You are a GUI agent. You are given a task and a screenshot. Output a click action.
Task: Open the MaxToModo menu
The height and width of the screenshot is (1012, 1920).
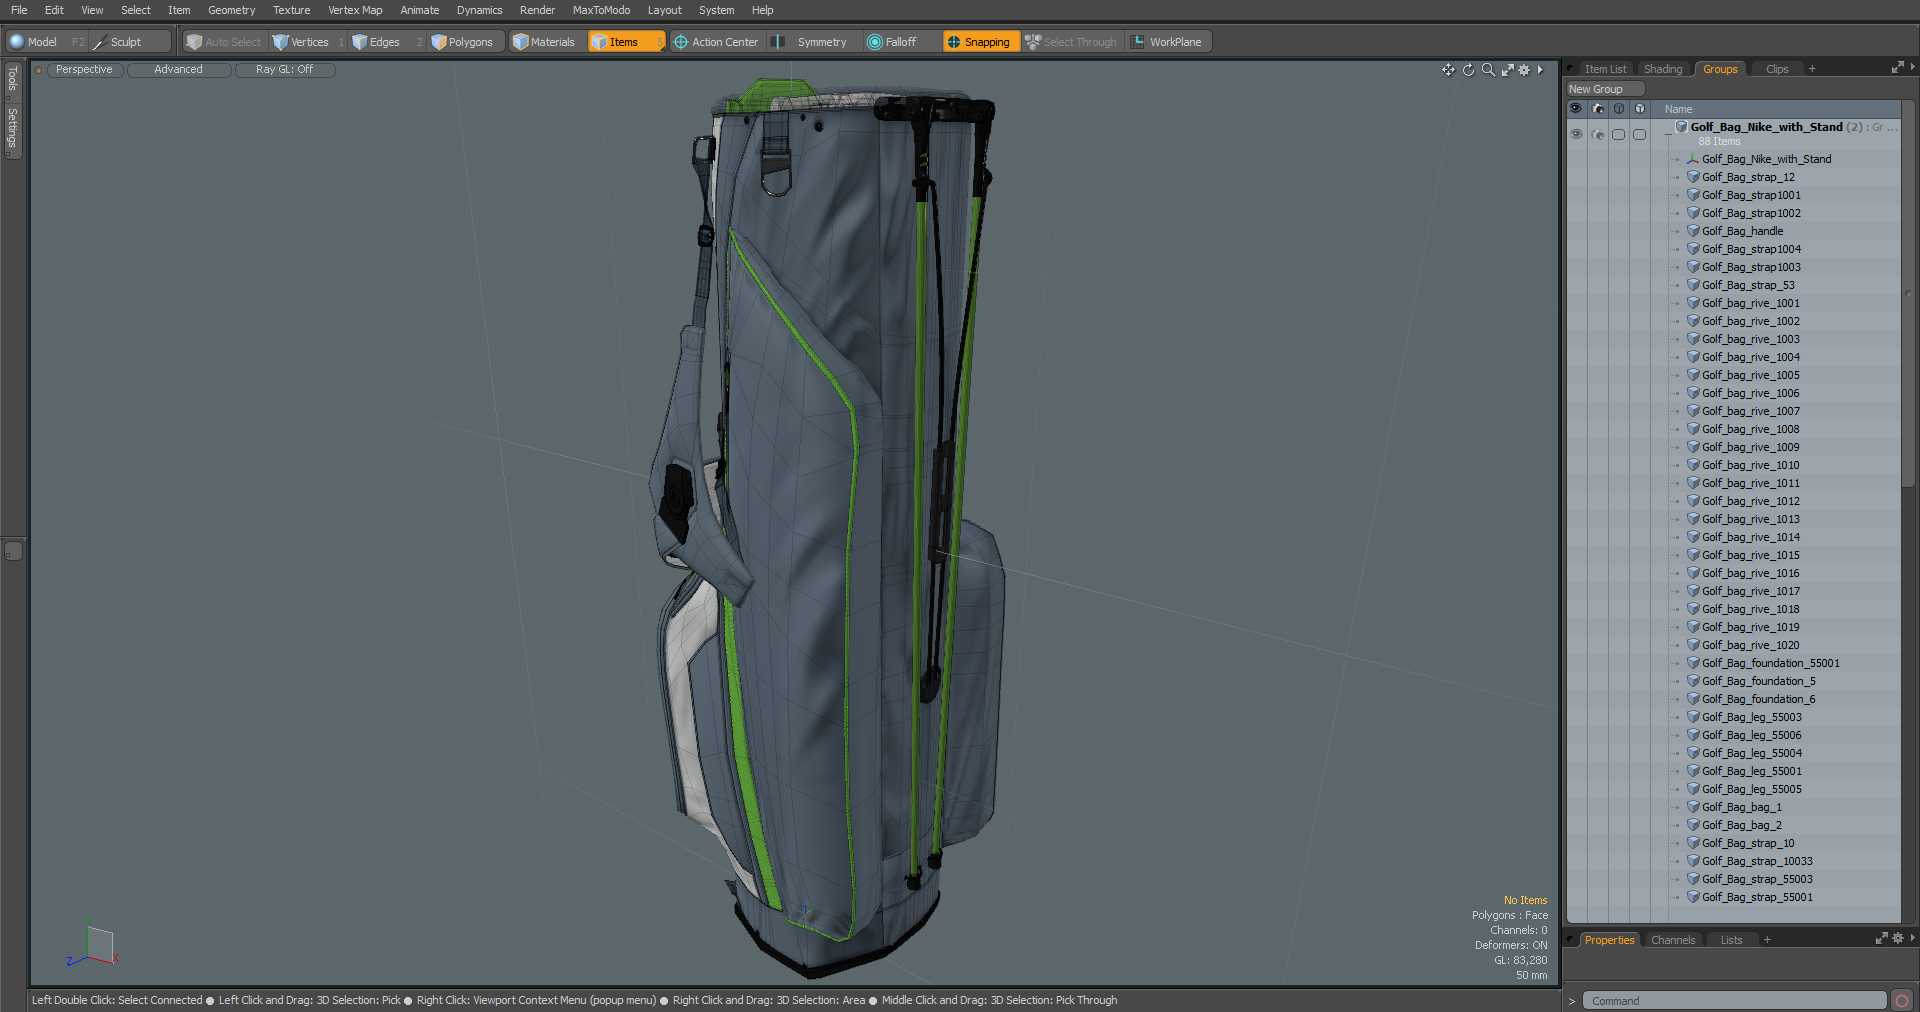(601, 10)
